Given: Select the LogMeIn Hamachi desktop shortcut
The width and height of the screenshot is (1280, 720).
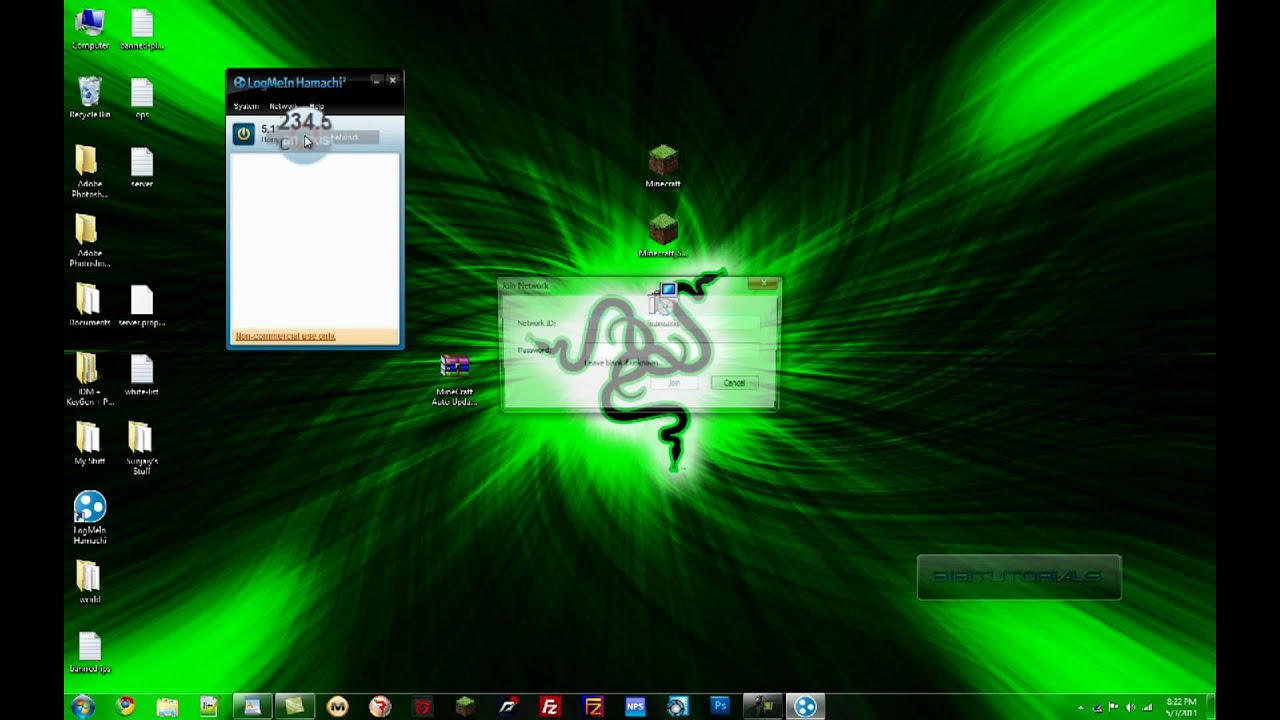Looking at the screenshot, I should pos(89,518).
